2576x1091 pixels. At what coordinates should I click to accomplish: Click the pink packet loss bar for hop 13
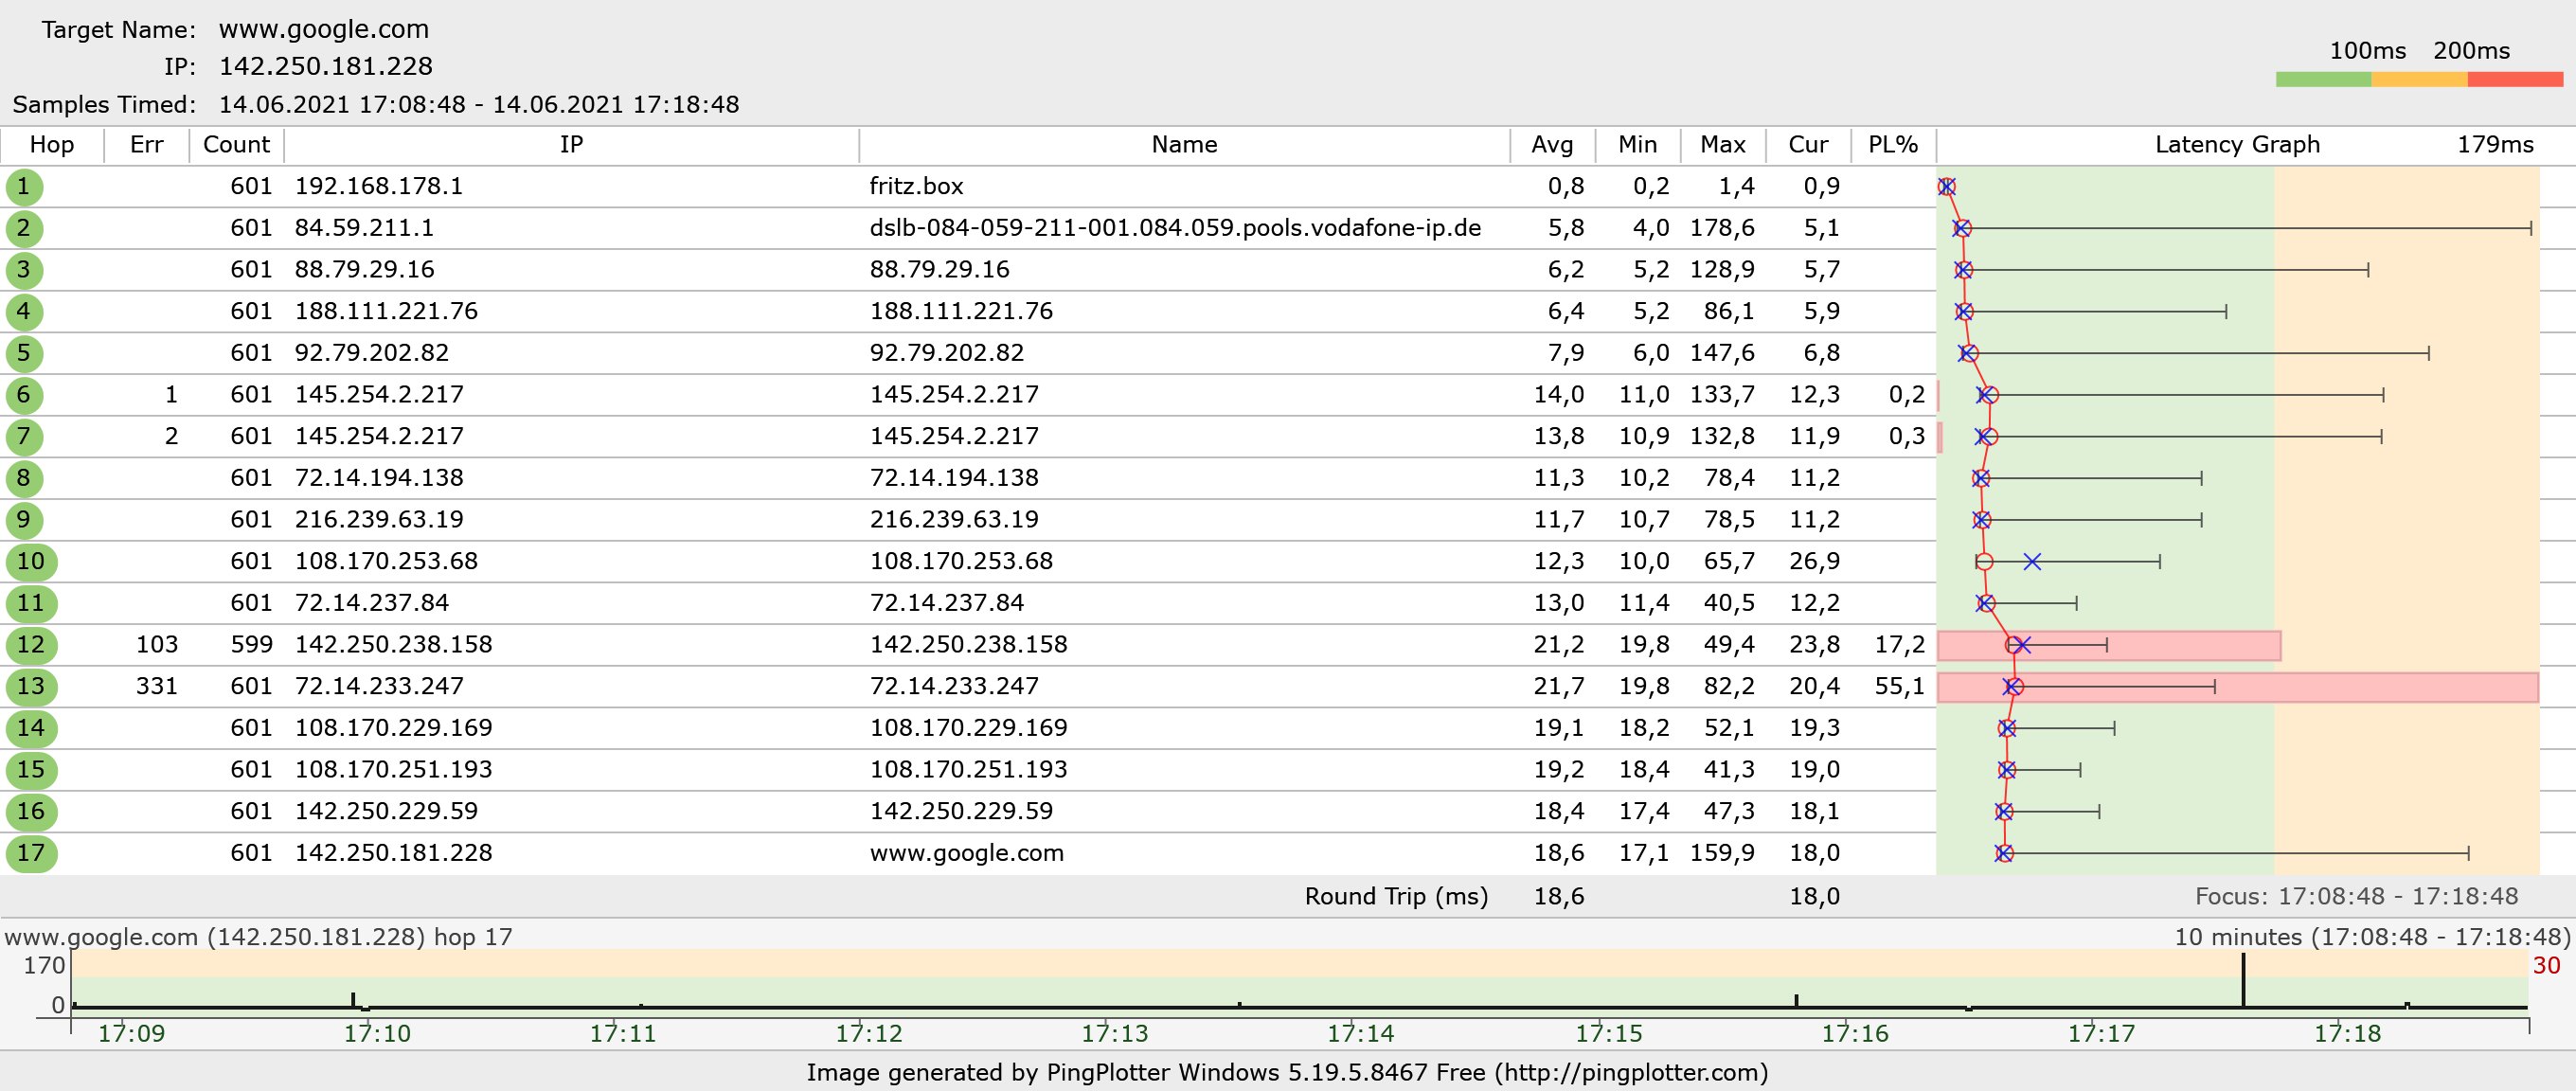[x=2238, y=688]
